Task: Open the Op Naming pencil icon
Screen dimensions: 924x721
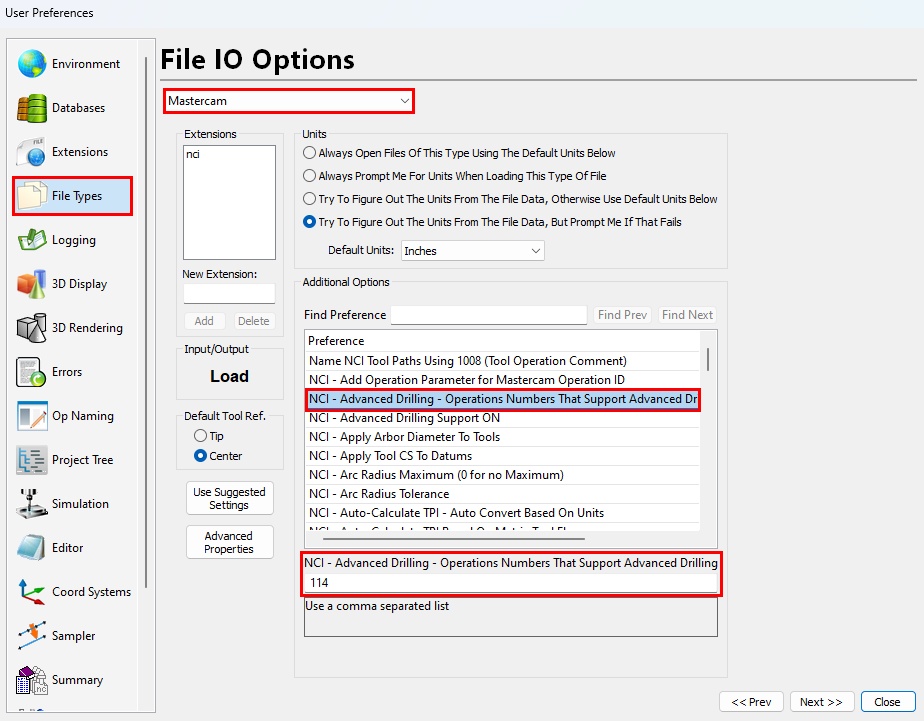Action: pyautogui.click(x=32, y=416)
